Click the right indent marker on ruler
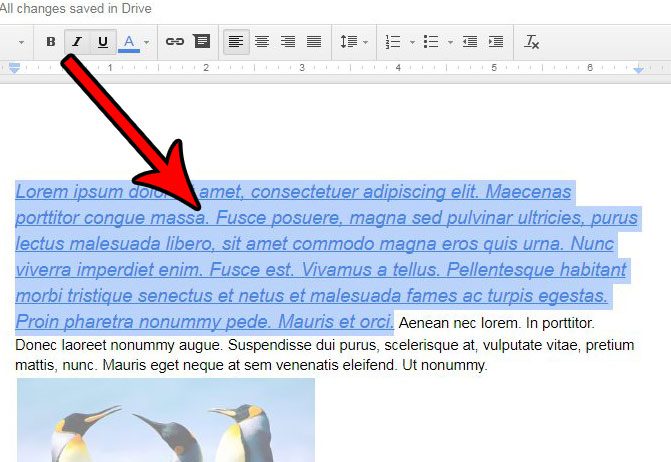Image resolution: width=671 pixels, height=462 pixels. click(639, 69)
